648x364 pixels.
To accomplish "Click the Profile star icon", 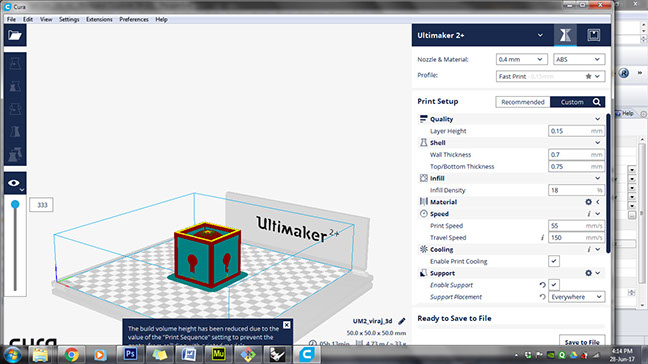I will coord(588,76).
